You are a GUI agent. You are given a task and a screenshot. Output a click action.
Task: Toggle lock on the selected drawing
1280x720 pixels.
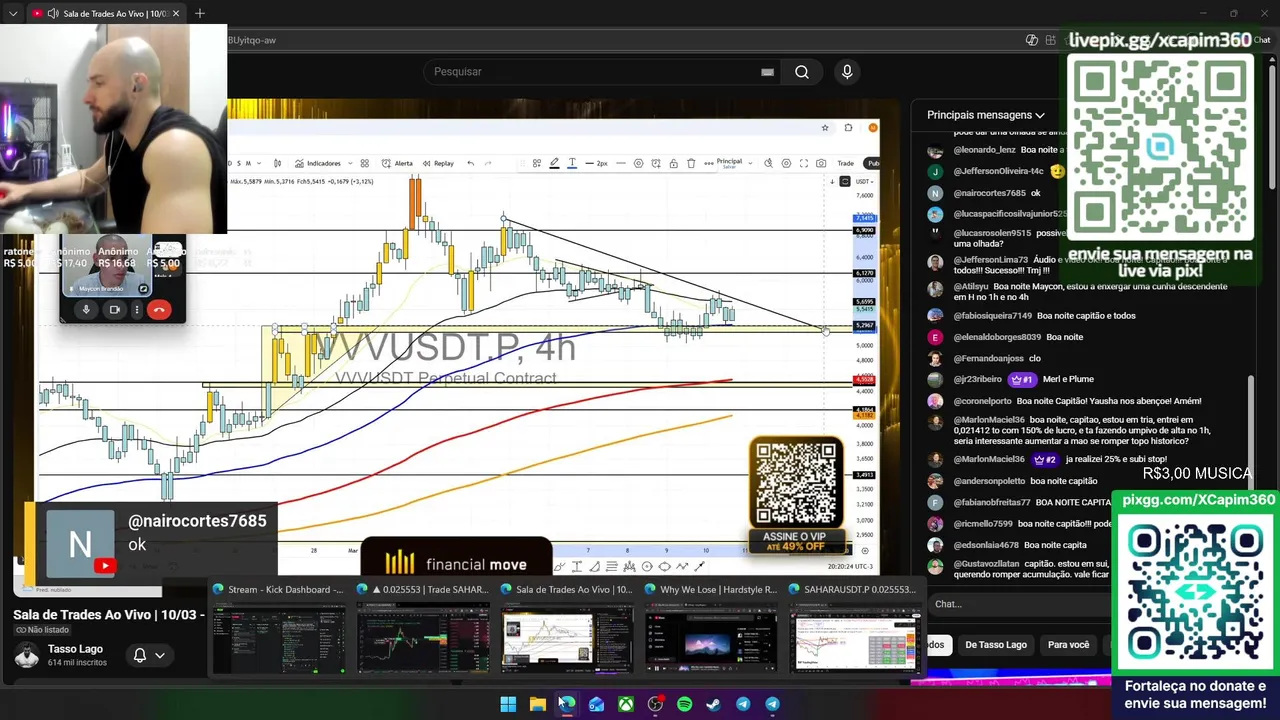pyautogui.click(x=673, y=163)
